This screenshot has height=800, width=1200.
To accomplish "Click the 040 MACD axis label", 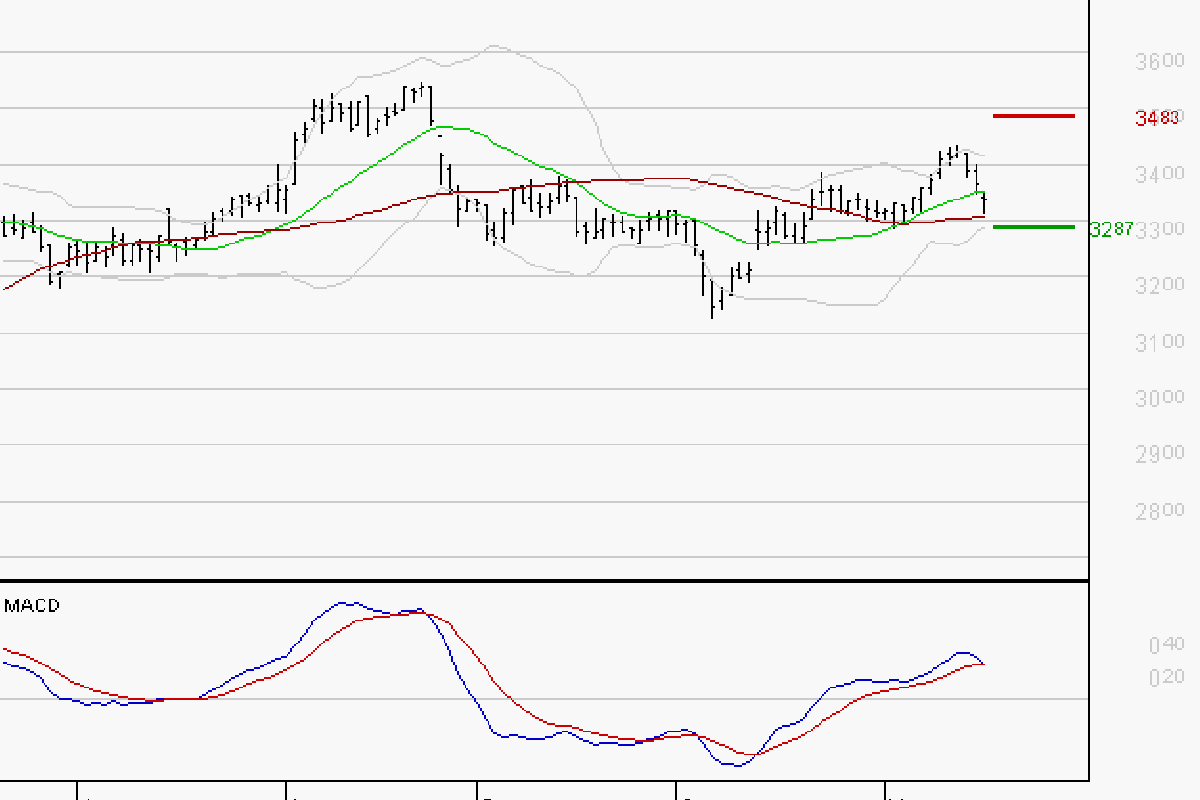I will pos(1167,644).
